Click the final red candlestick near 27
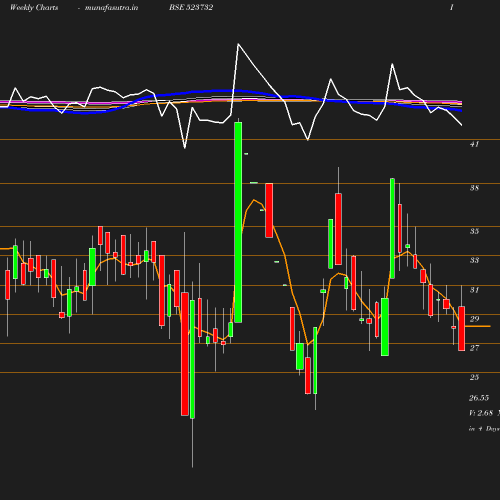 tap(462, 329)
